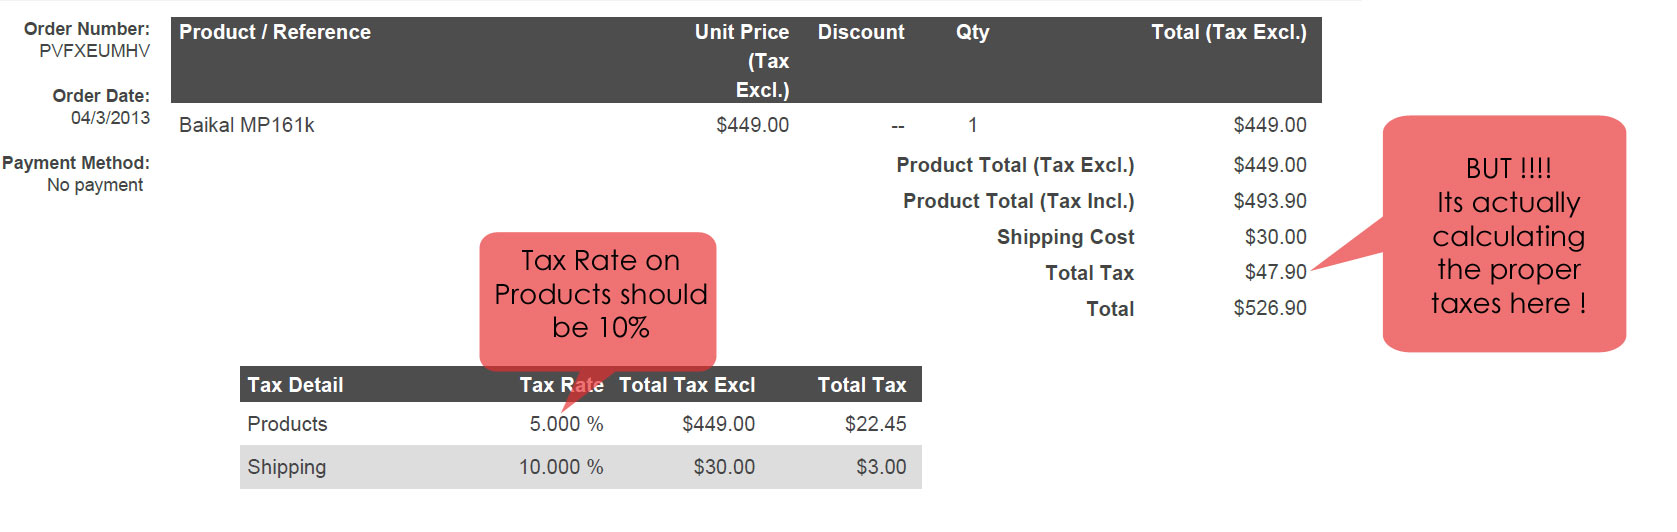The width and height of the screenshot is (1677, 532).
Task: Click the 'No payment' payment method text
Action: click(95, 185)
